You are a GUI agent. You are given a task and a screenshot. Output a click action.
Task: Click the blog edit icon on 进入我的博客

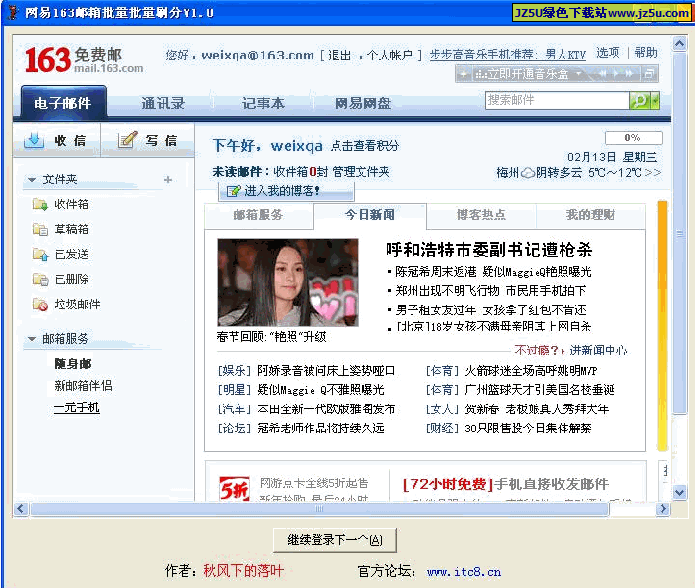pos(233,191)
